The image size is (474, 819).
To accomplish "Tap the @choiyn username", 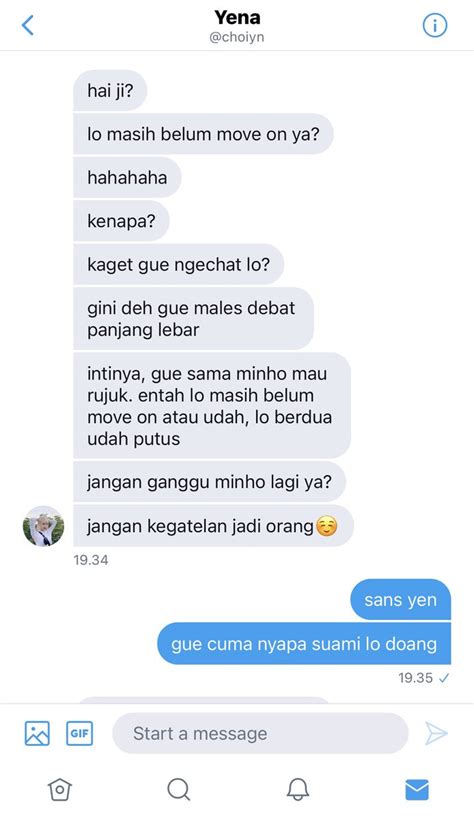I will [237, 38].
